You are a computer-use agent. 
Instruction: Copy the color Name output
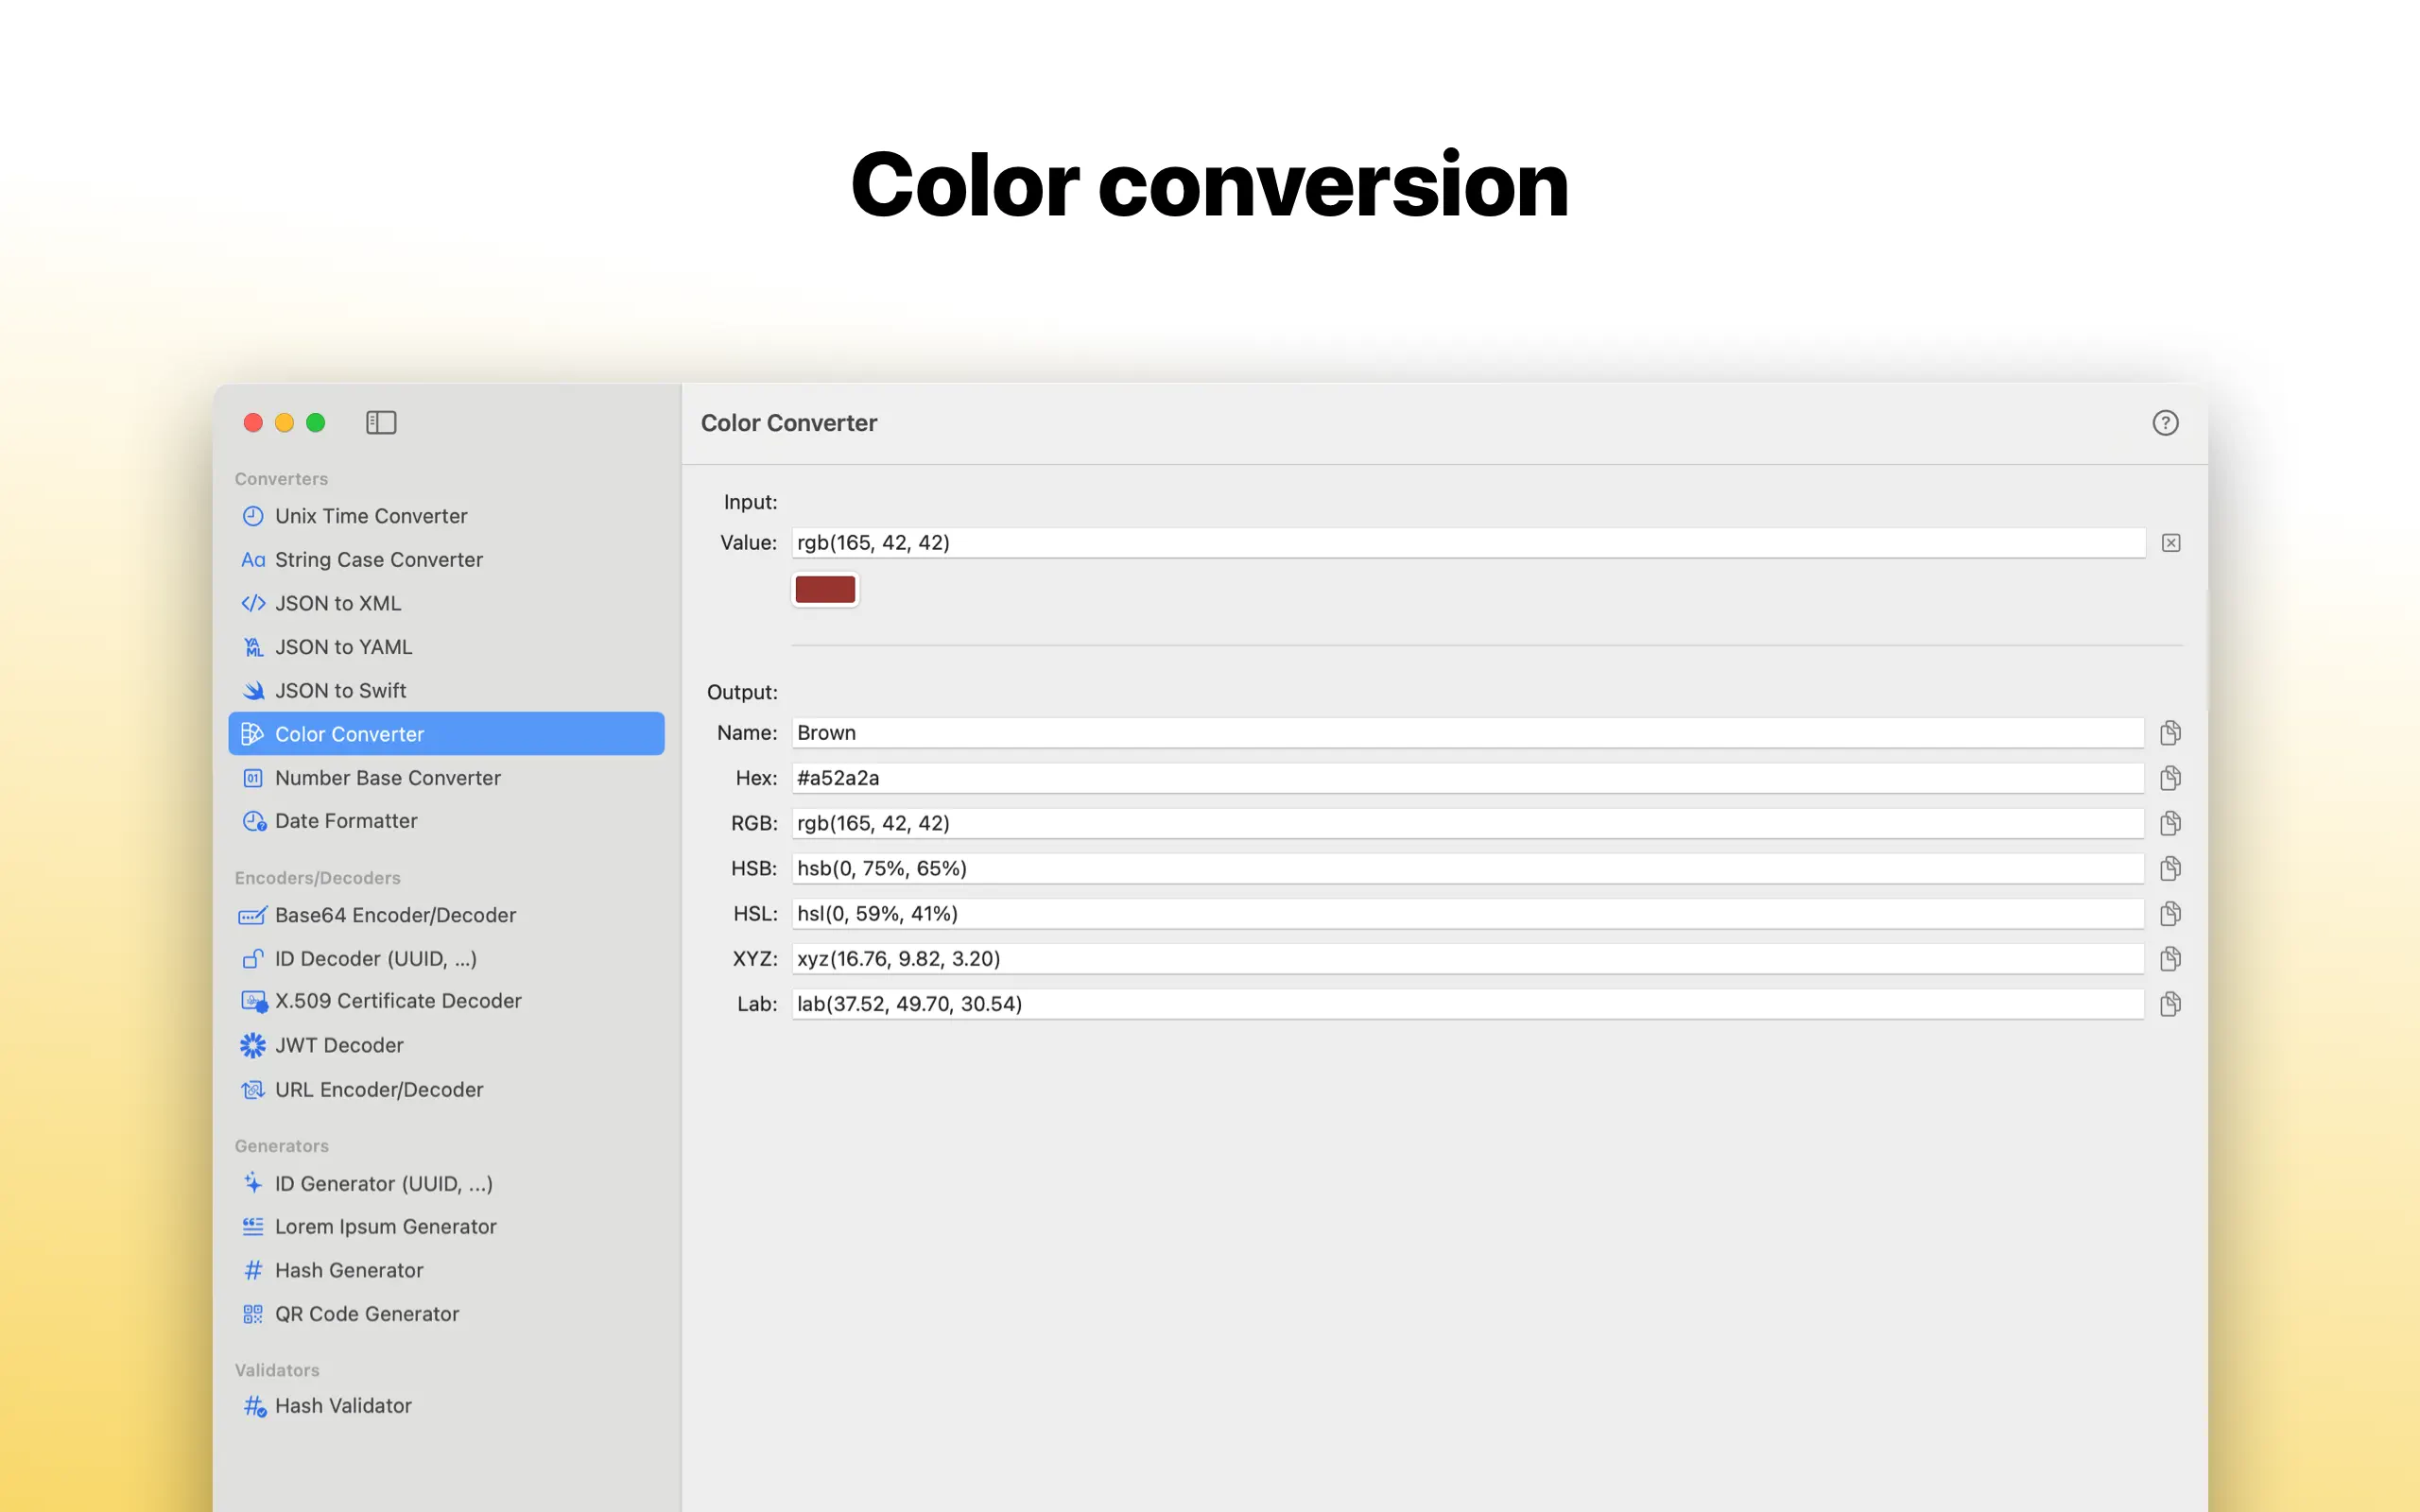coord(2169,733)
